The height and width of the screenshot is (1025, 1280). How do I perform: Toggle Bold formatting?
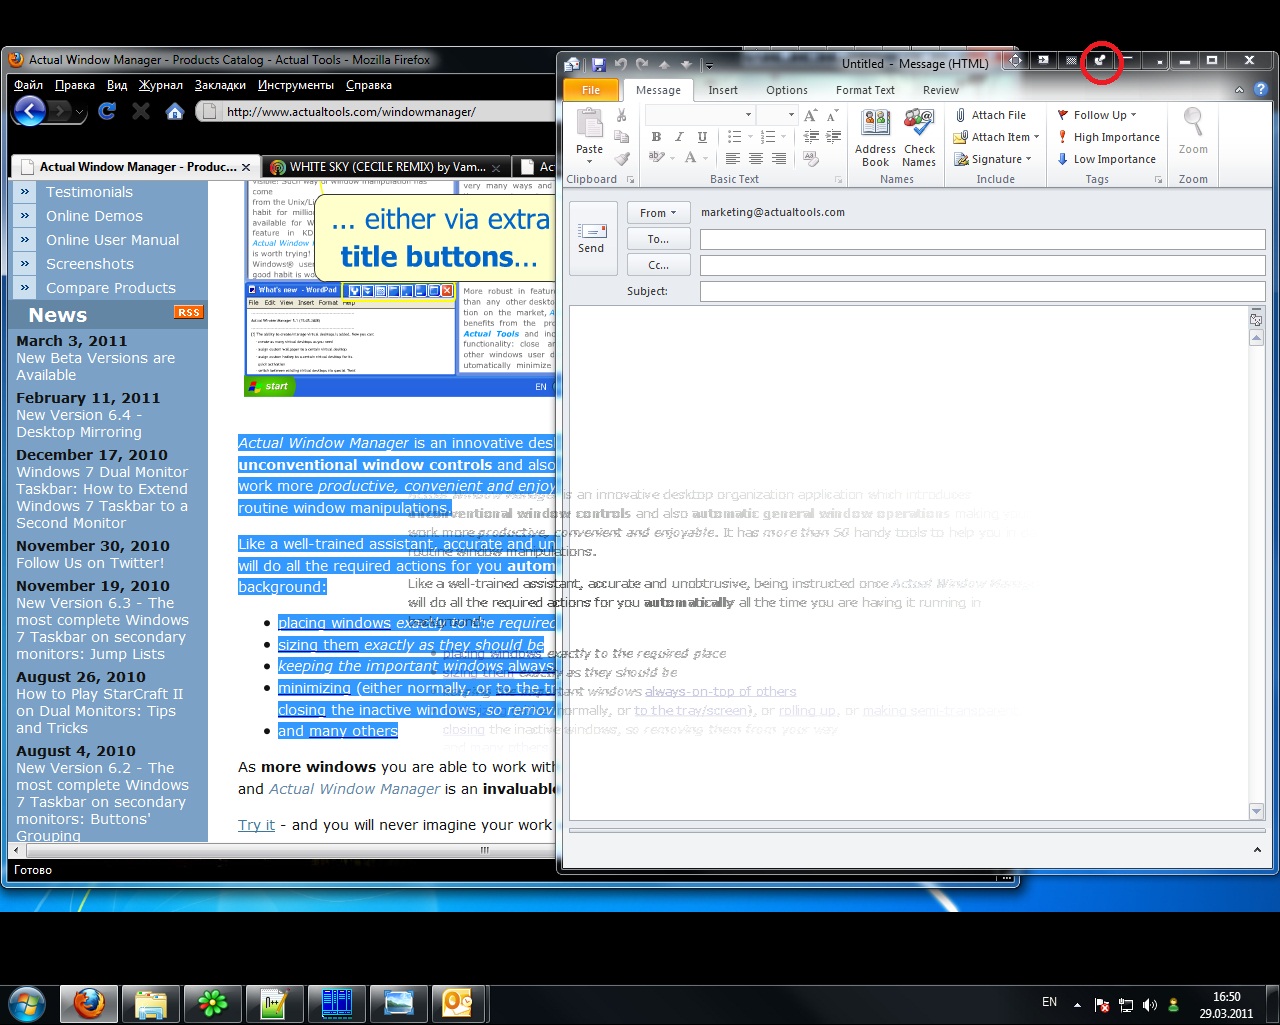[x=656, y=137]
